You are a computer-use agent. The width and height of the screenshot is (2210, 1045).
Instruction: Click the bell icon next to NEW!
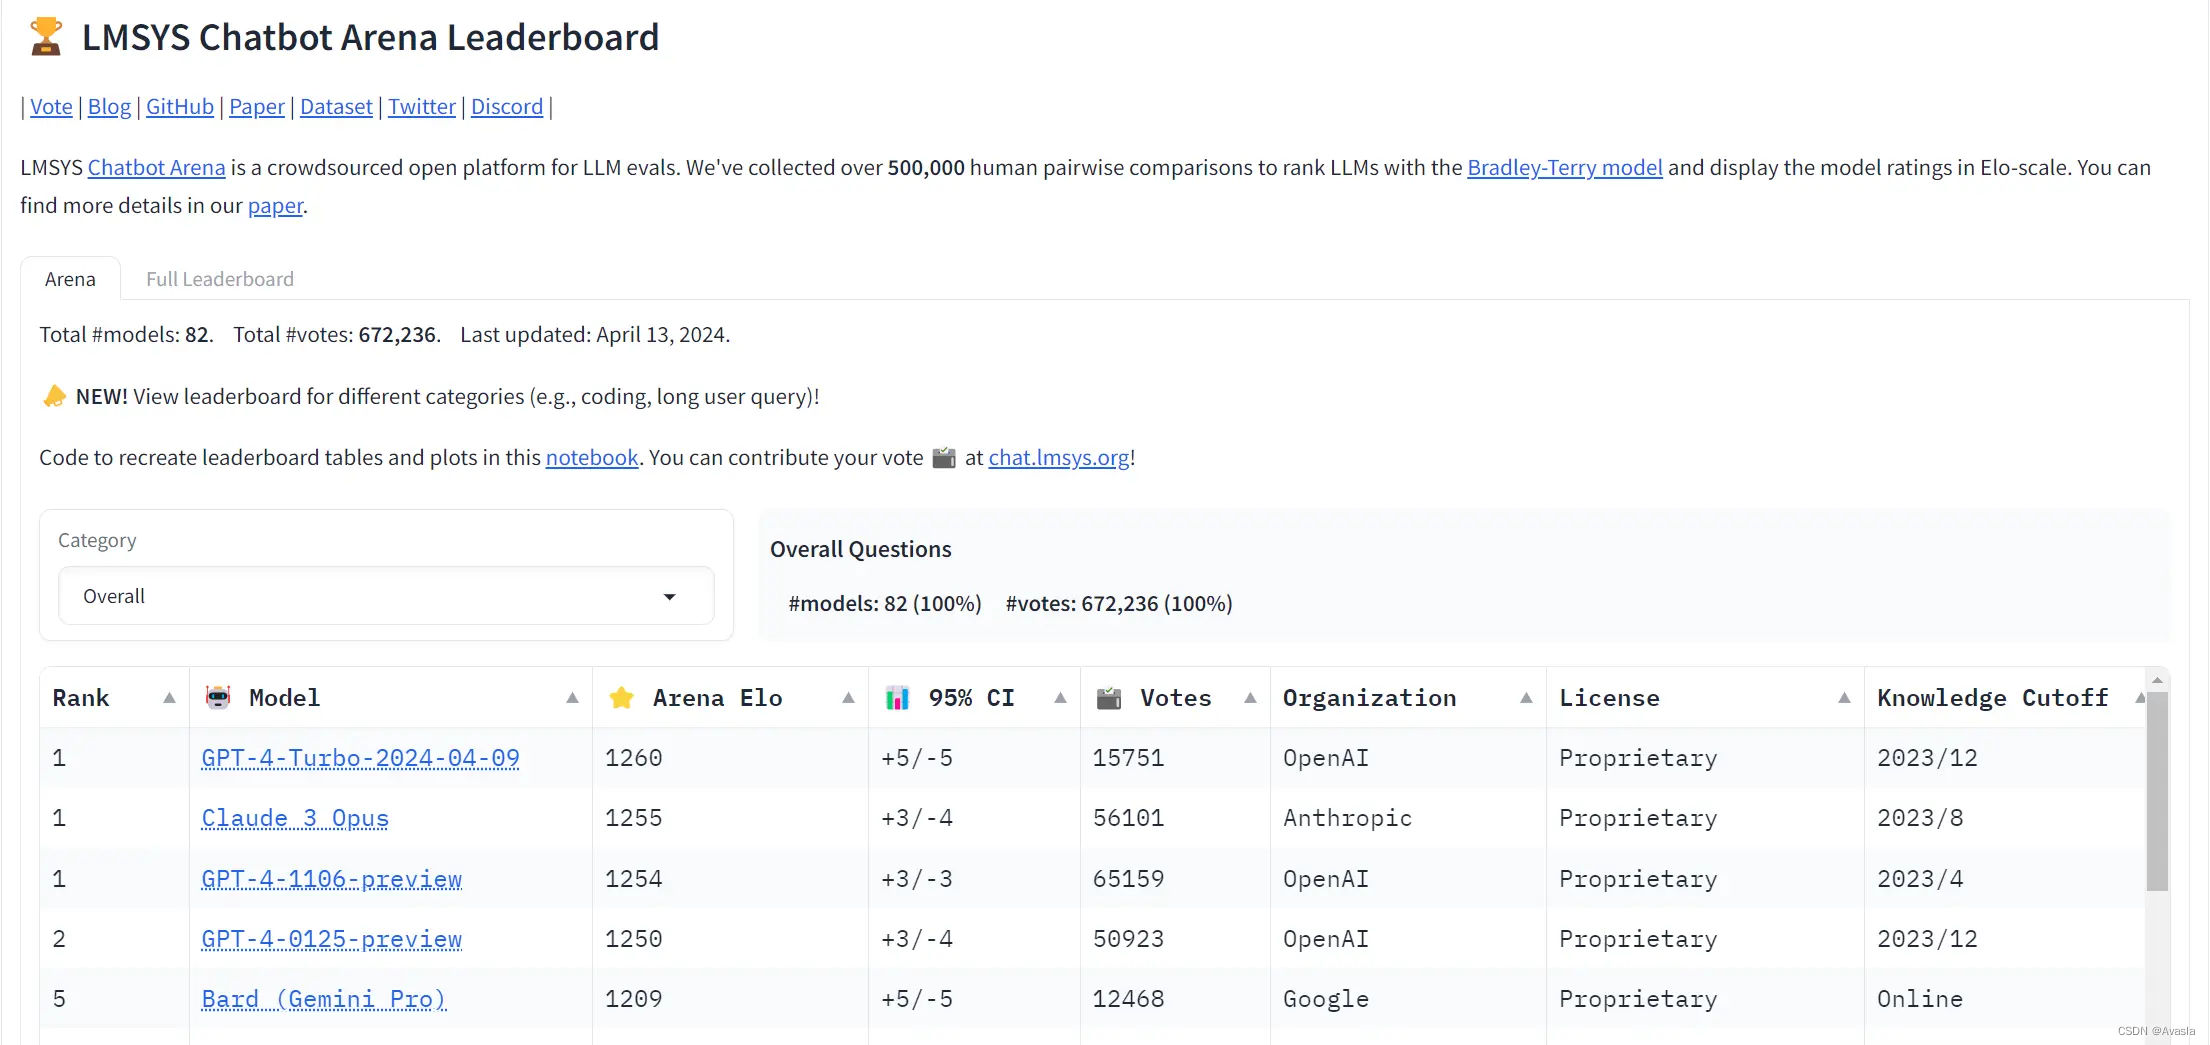pyautogui.click(x=54, y=396)
